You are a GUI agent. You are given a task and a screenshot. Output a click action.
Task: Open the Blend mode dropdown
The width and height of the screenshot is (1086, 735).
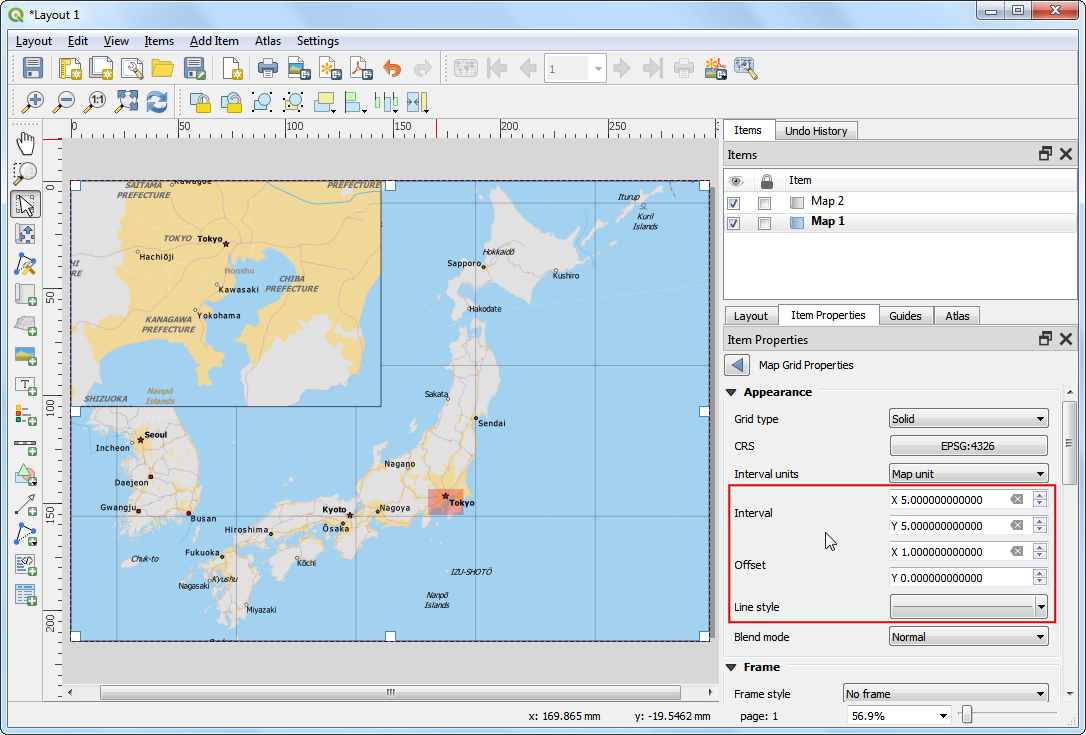pyautogui.click(x=968, y=637)
